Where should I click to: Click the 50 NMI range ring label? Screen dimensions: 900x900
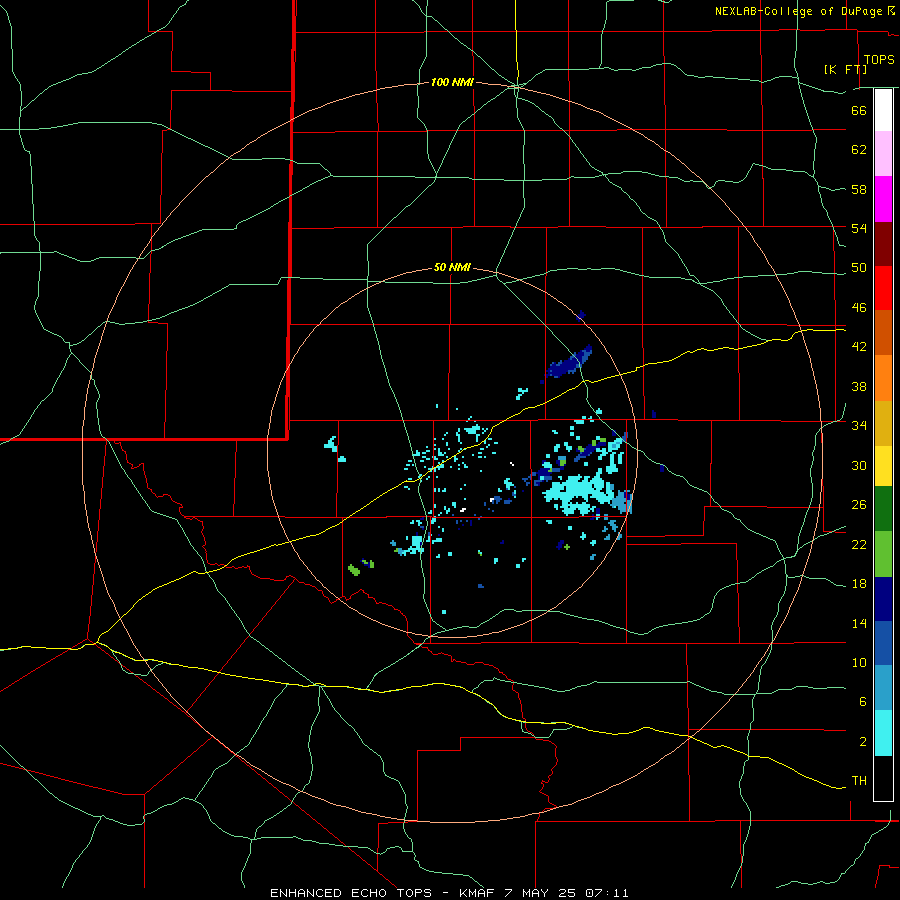coord(452,267)
